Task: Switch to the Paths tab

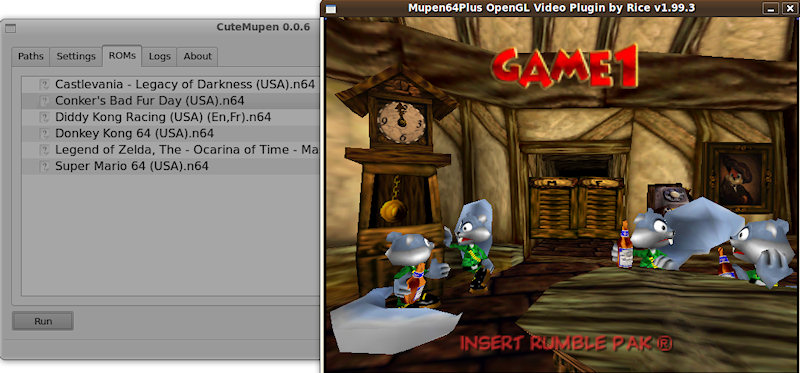Action: [31, 57]
